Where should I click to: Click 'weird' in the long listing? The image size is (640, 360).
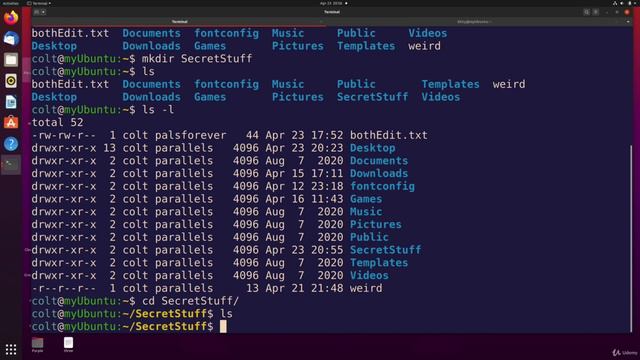[x=366, y=288]
